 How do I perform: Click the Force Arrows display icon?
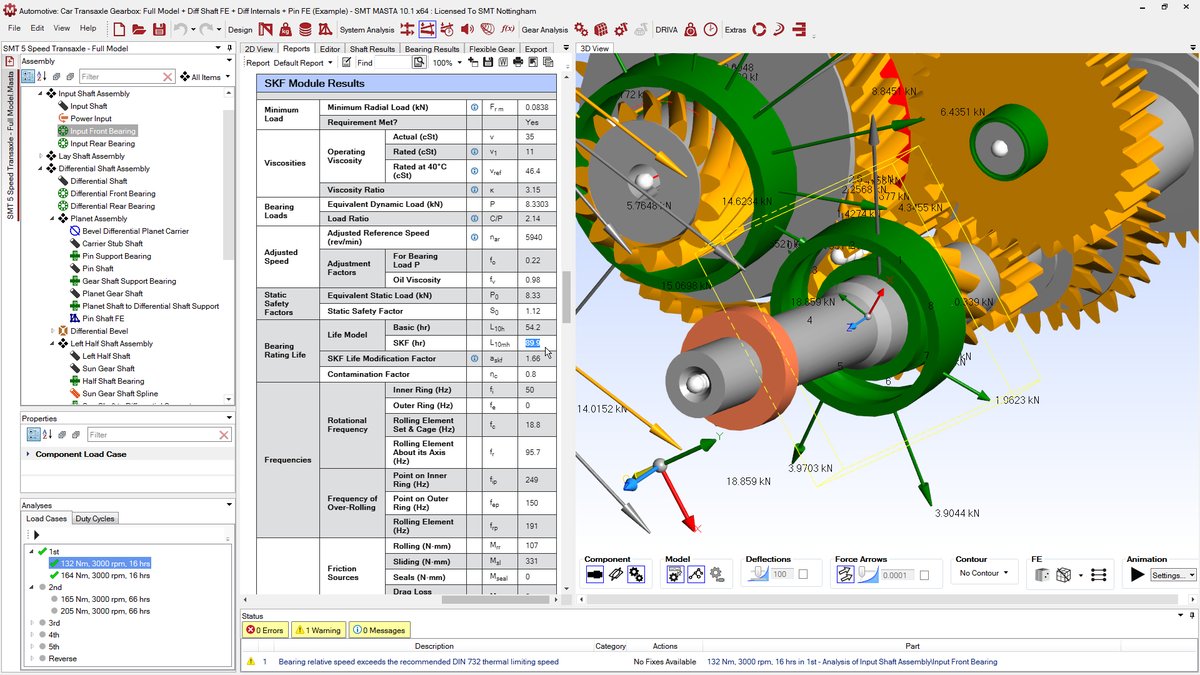pyautogui.click(x=846, y=574)
